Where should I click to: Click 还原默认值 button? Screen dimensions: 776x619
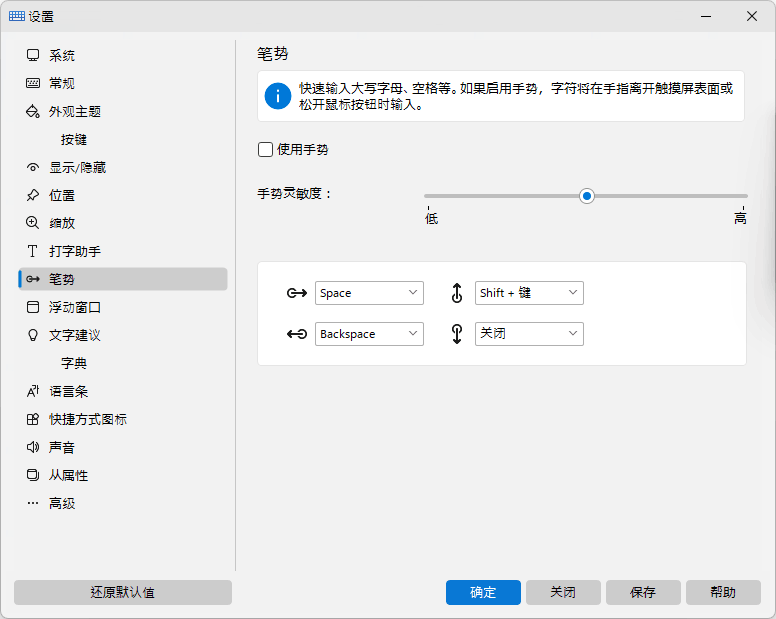click(x=123, y=592)
